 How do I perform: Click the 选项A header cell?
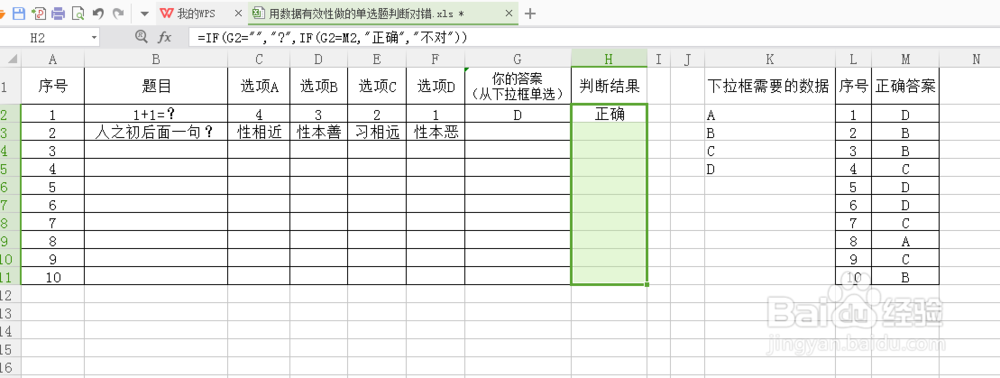pos(259,86)
